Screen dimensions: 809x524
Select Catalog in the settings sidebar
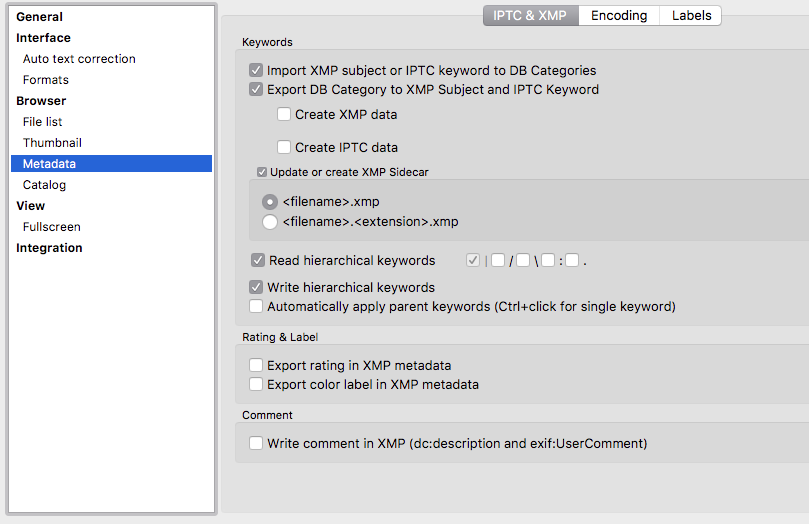tap(44, 185)
